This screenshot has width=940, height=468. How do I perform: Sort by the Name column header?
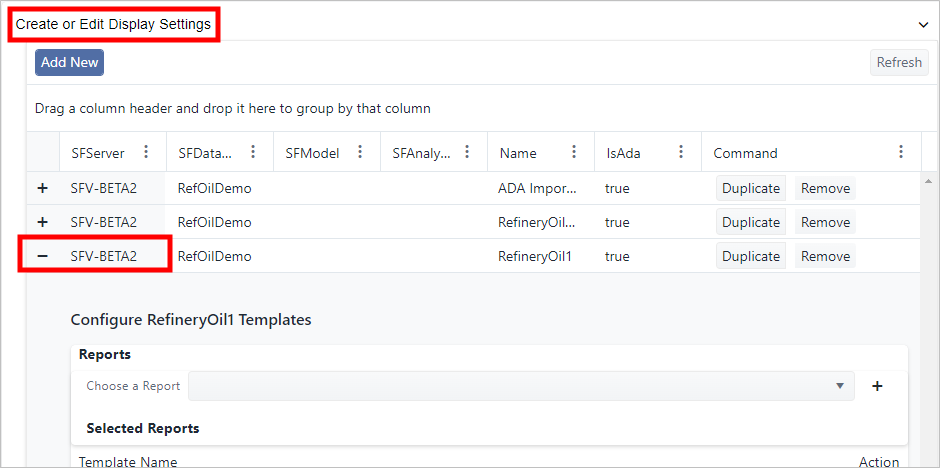click(x=518, y=153)
